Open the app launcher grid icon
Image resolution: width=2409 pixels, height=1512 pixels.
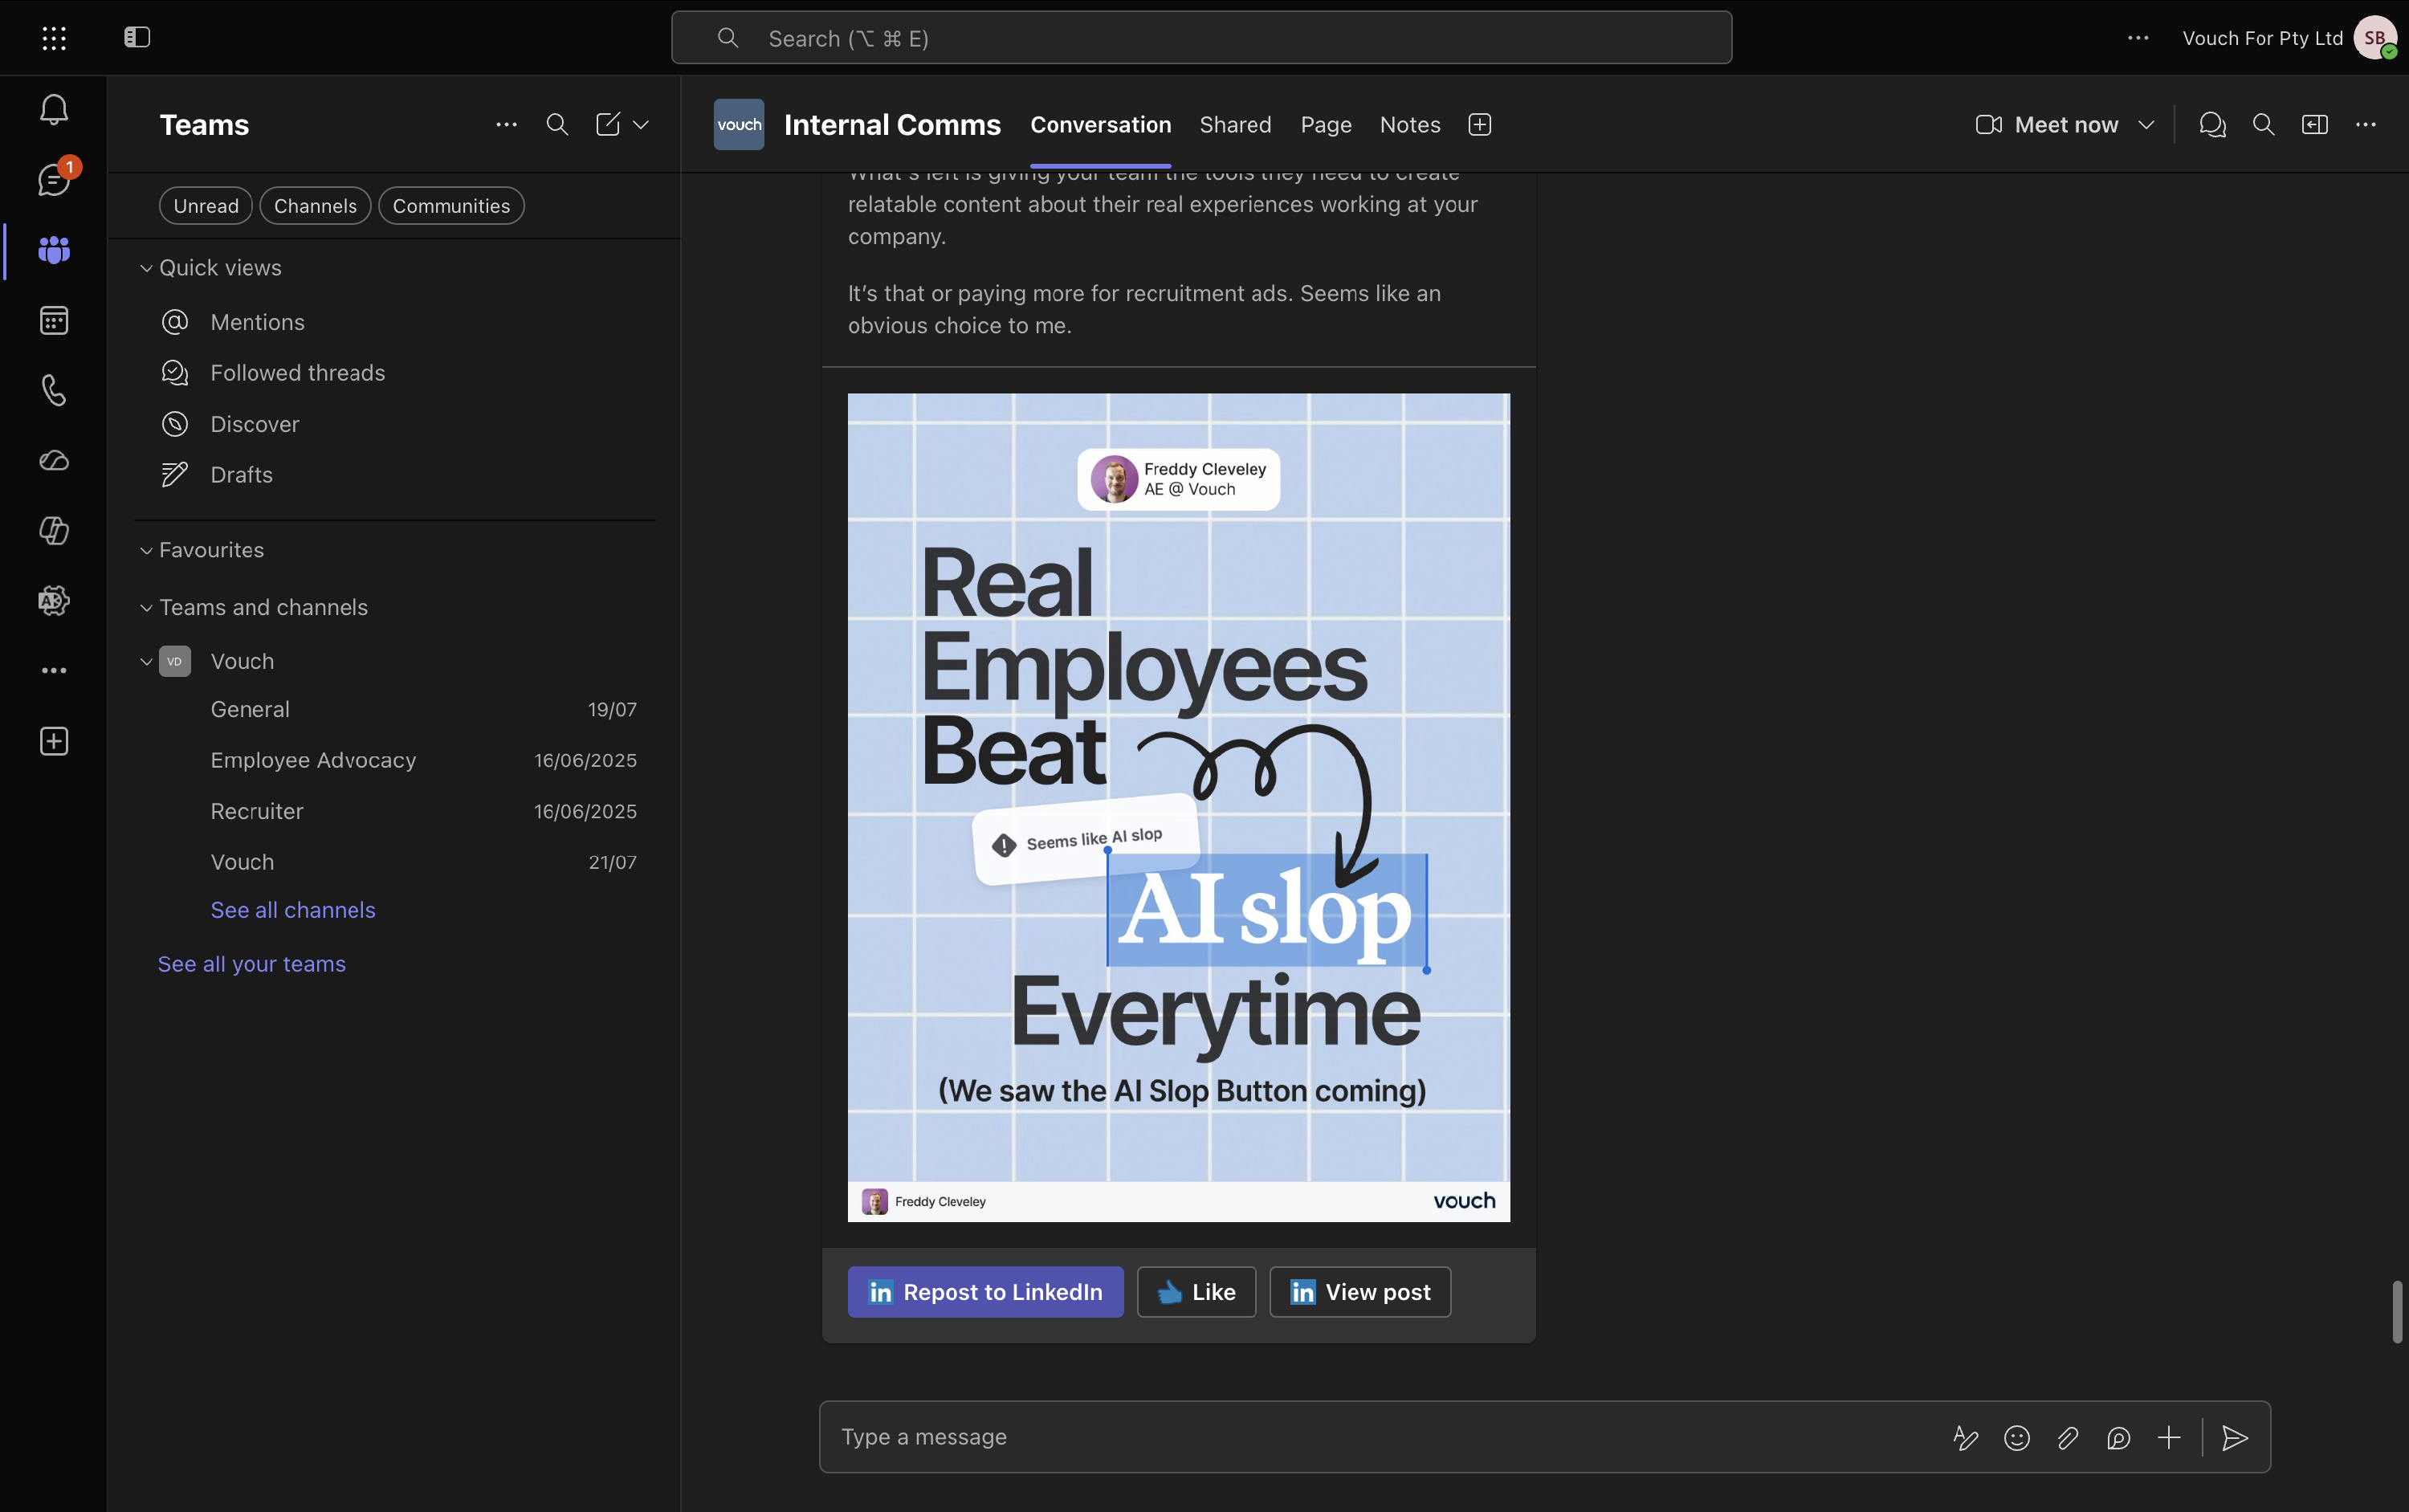click(x=54, y=38)
